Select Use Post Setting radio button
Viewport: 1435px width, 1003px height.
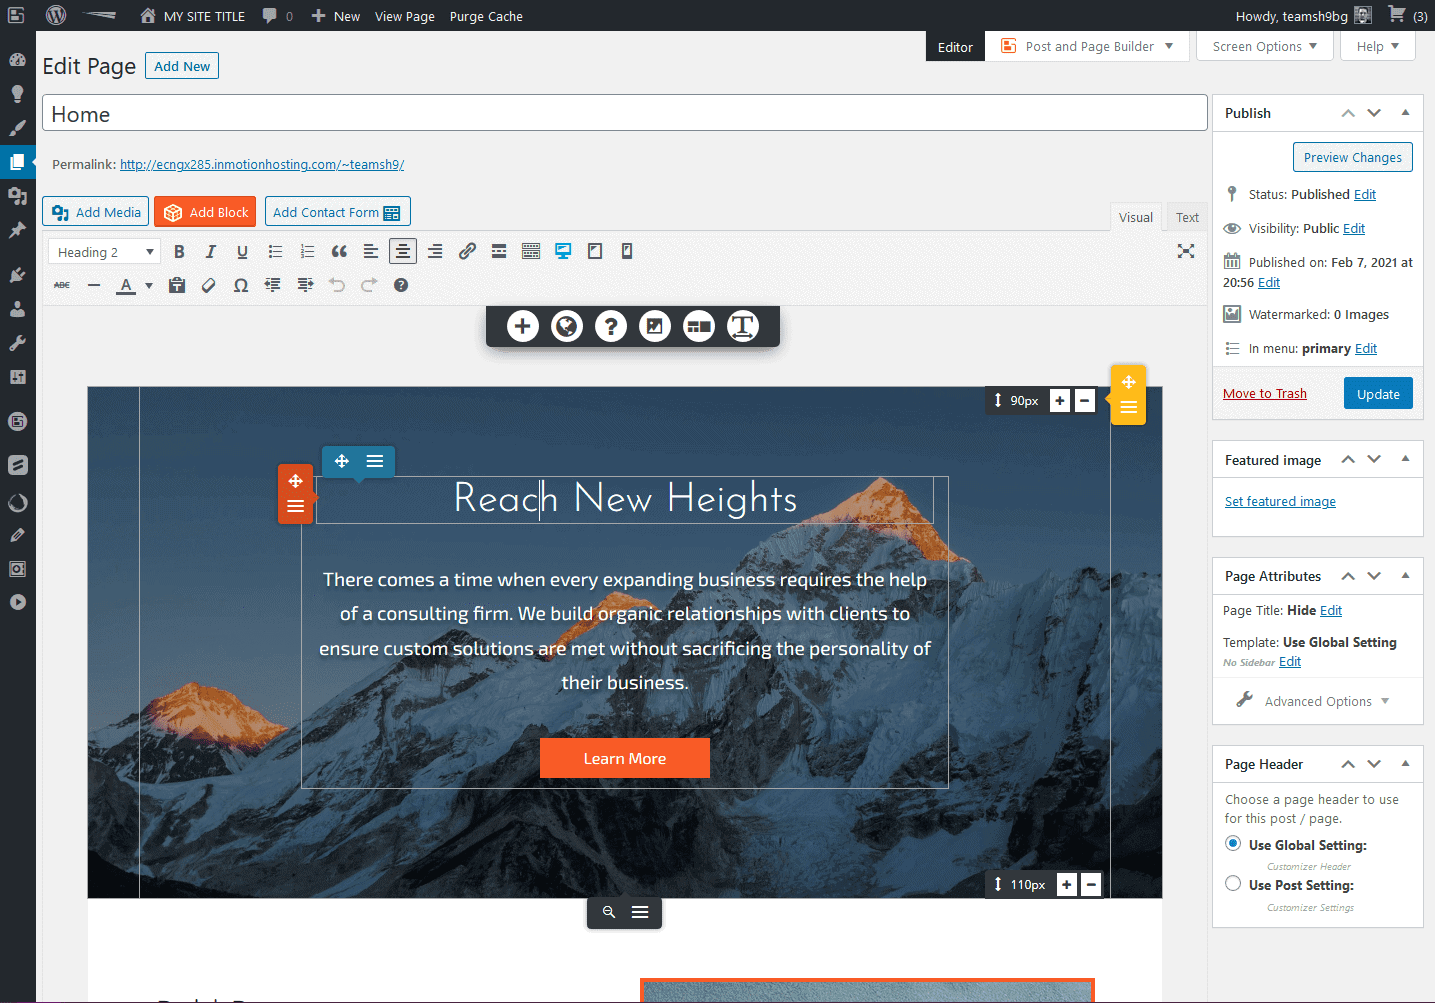click(x=1233, y=884)
